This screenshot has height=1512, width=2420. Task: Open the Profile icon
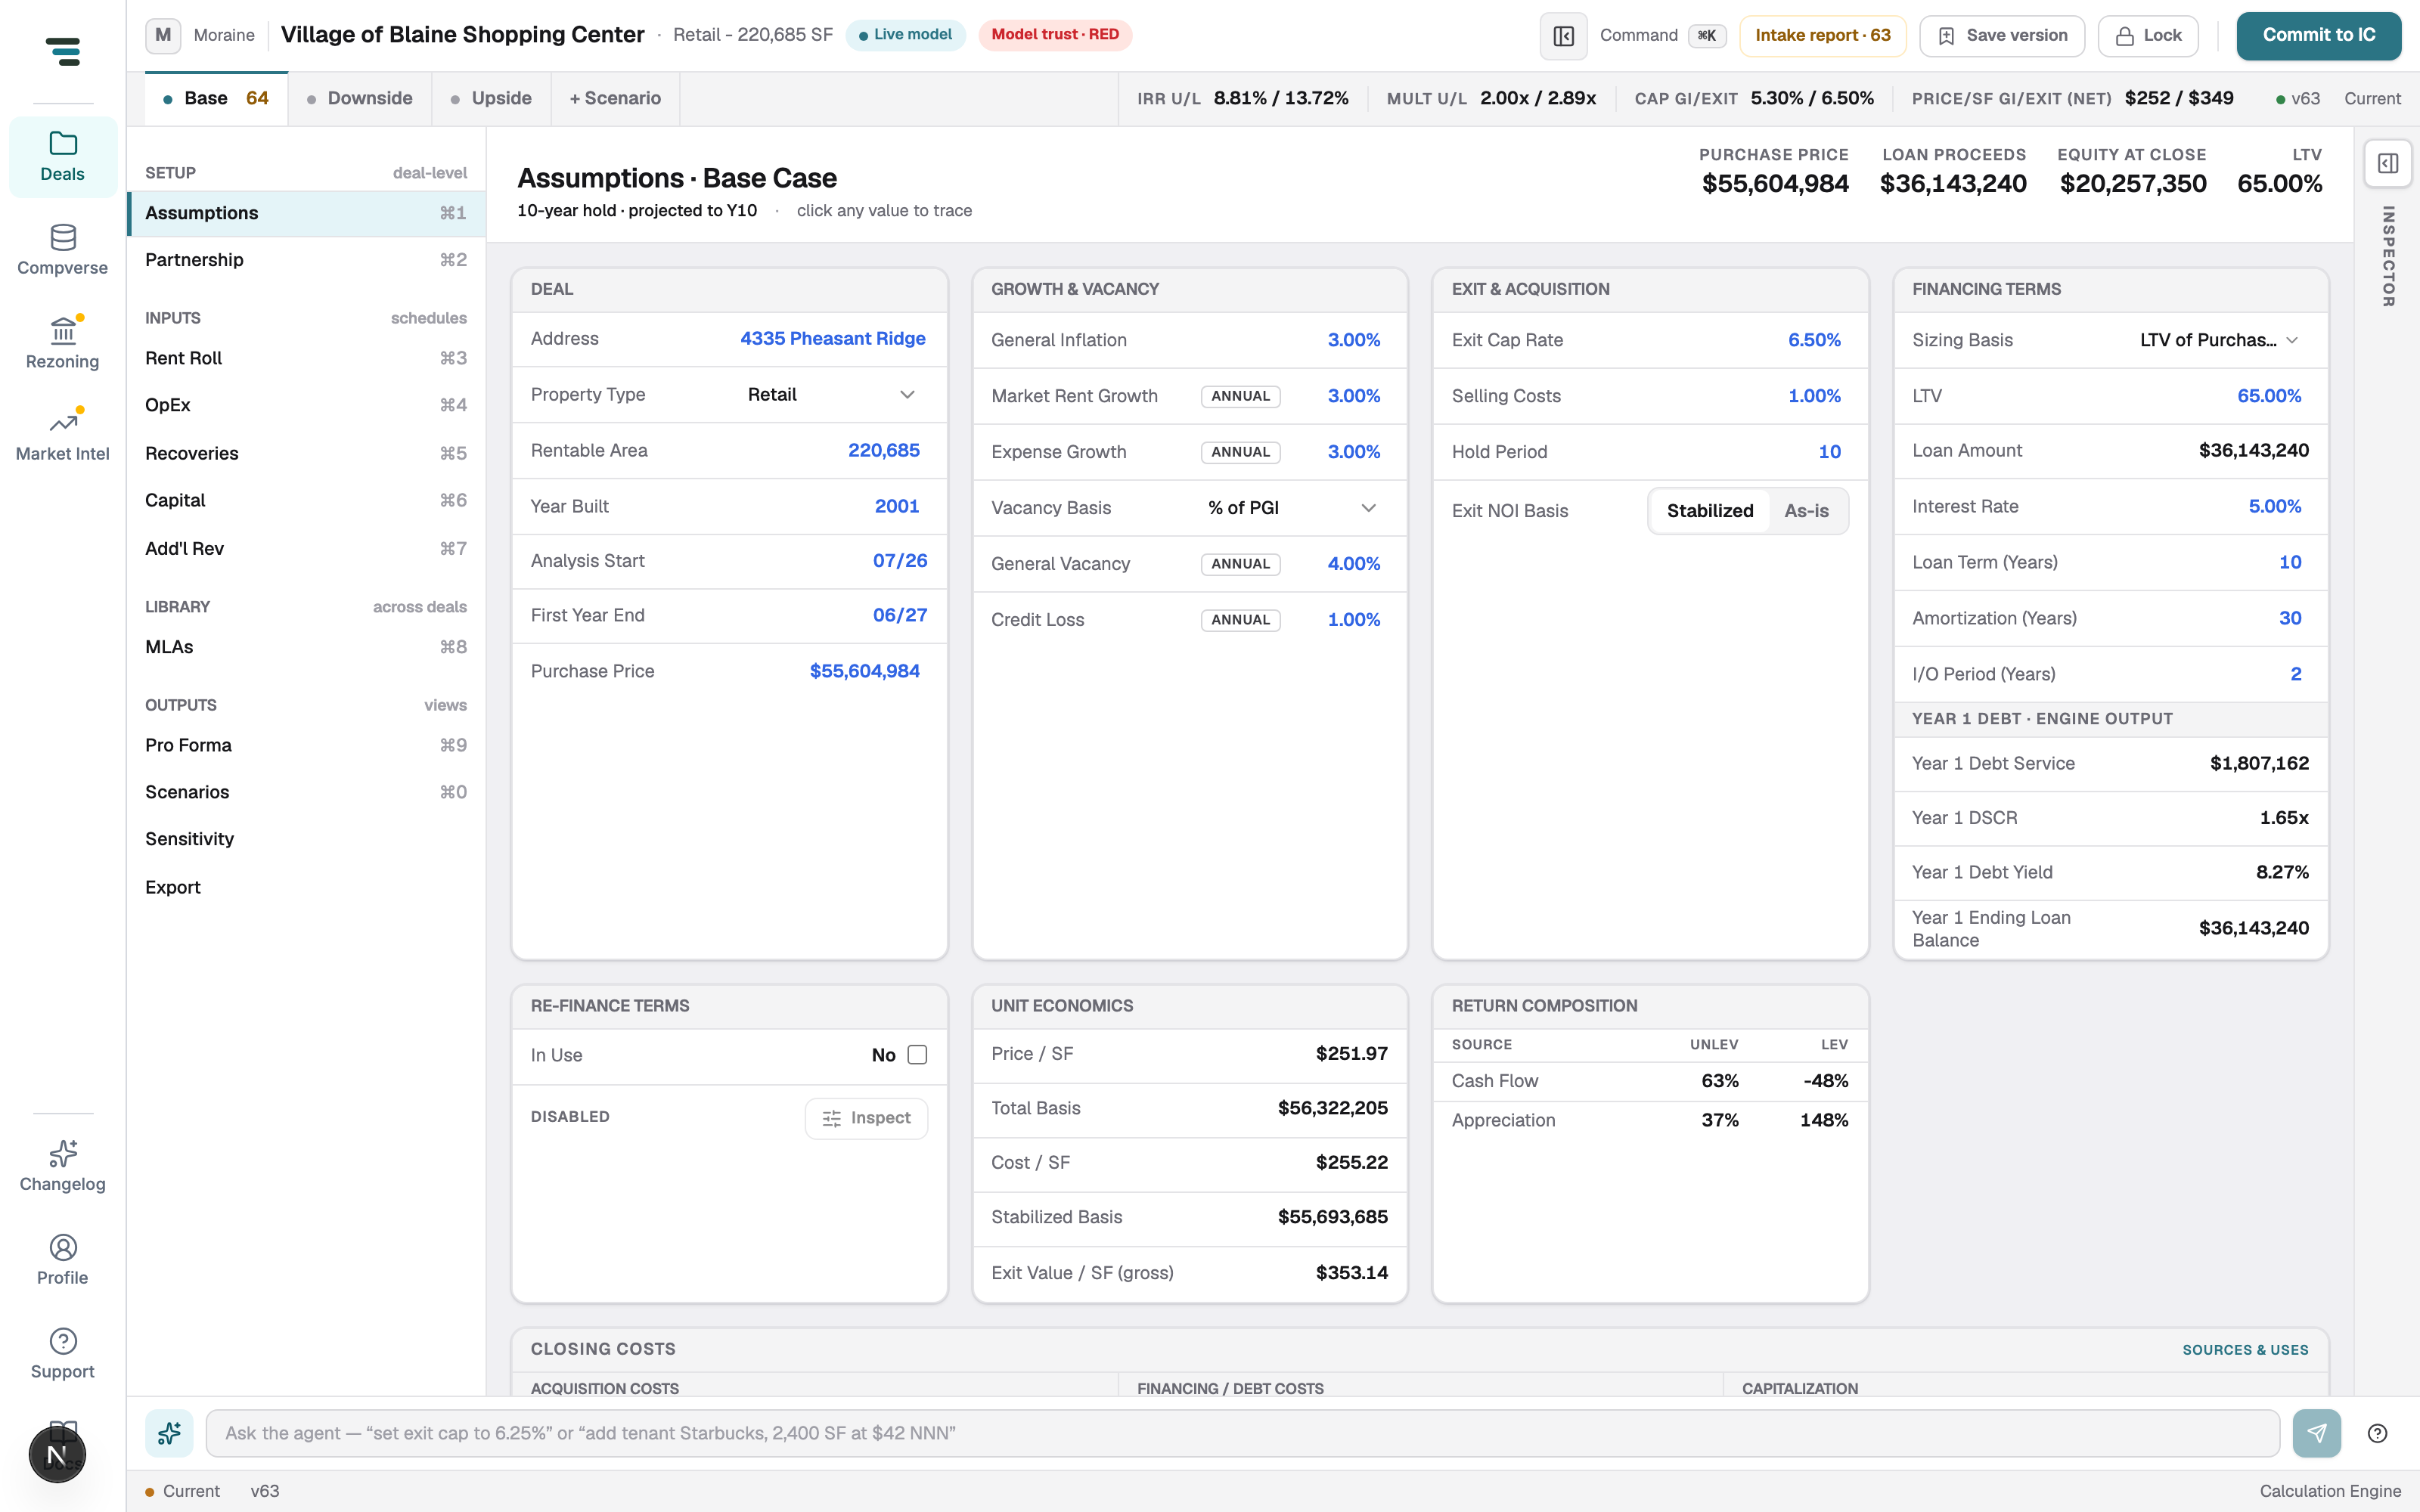pyautogui.click(x=63, y=1247)
